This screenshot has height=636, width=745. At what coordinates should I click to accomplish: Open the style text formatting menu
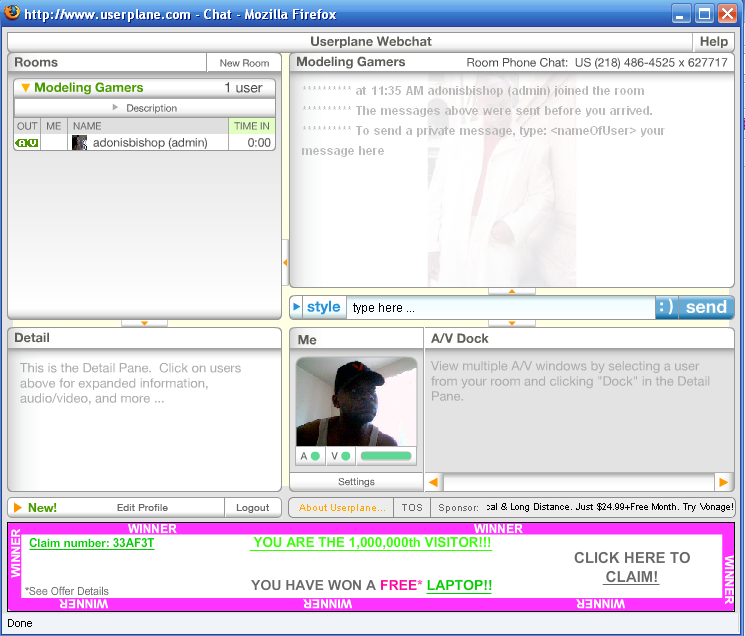[x=323, y=307]
